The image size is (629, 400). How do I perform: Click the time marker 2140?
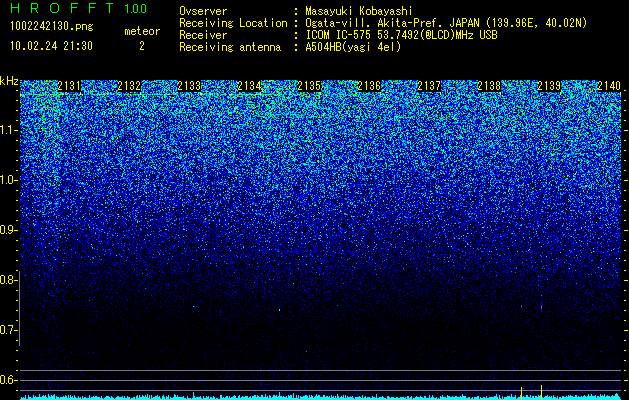click(x=609, y=86)
